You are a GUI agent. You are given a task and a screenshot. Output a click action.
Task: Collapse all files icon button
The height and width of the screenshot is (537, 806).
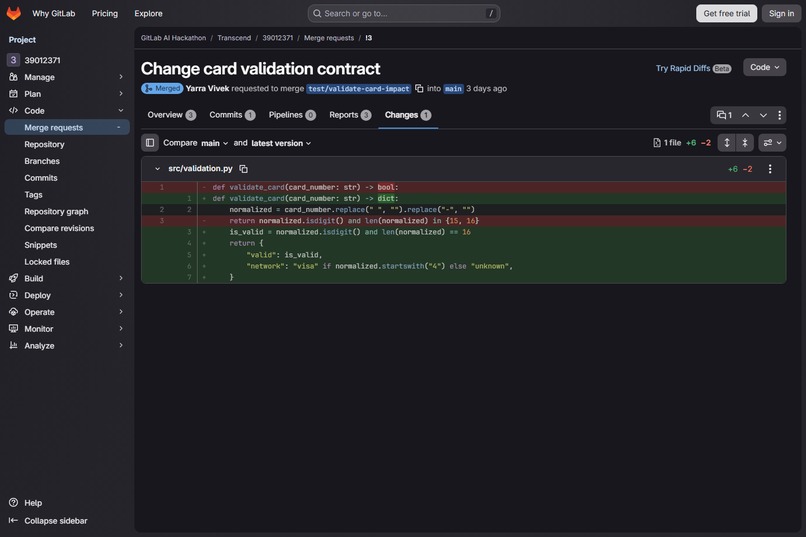745,143
